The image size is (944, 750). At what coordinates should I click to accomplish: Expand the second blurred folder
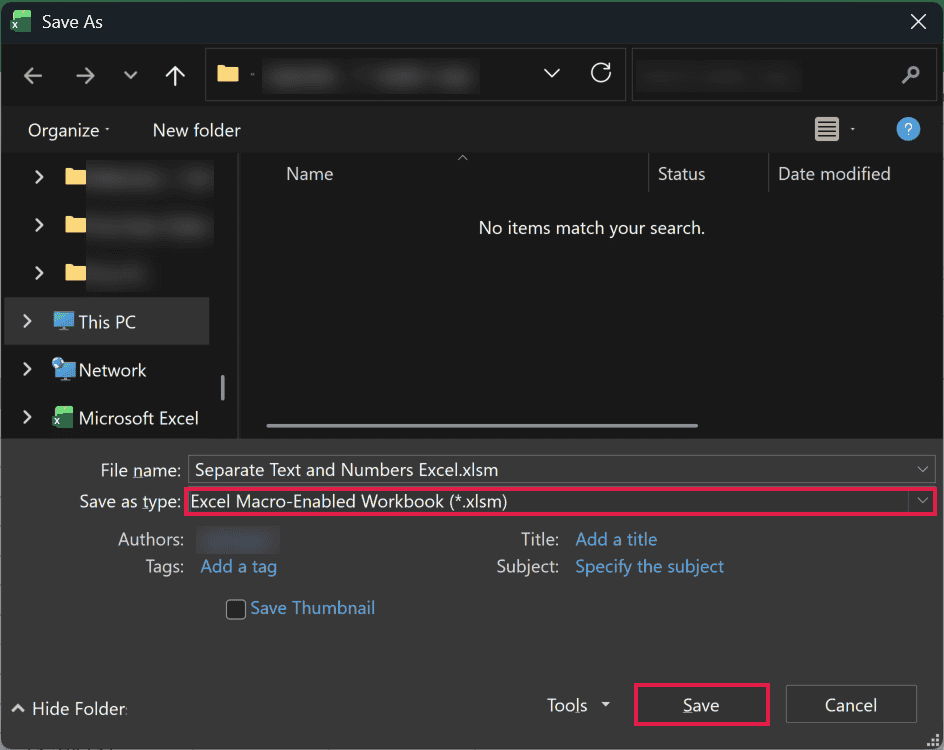39,225
